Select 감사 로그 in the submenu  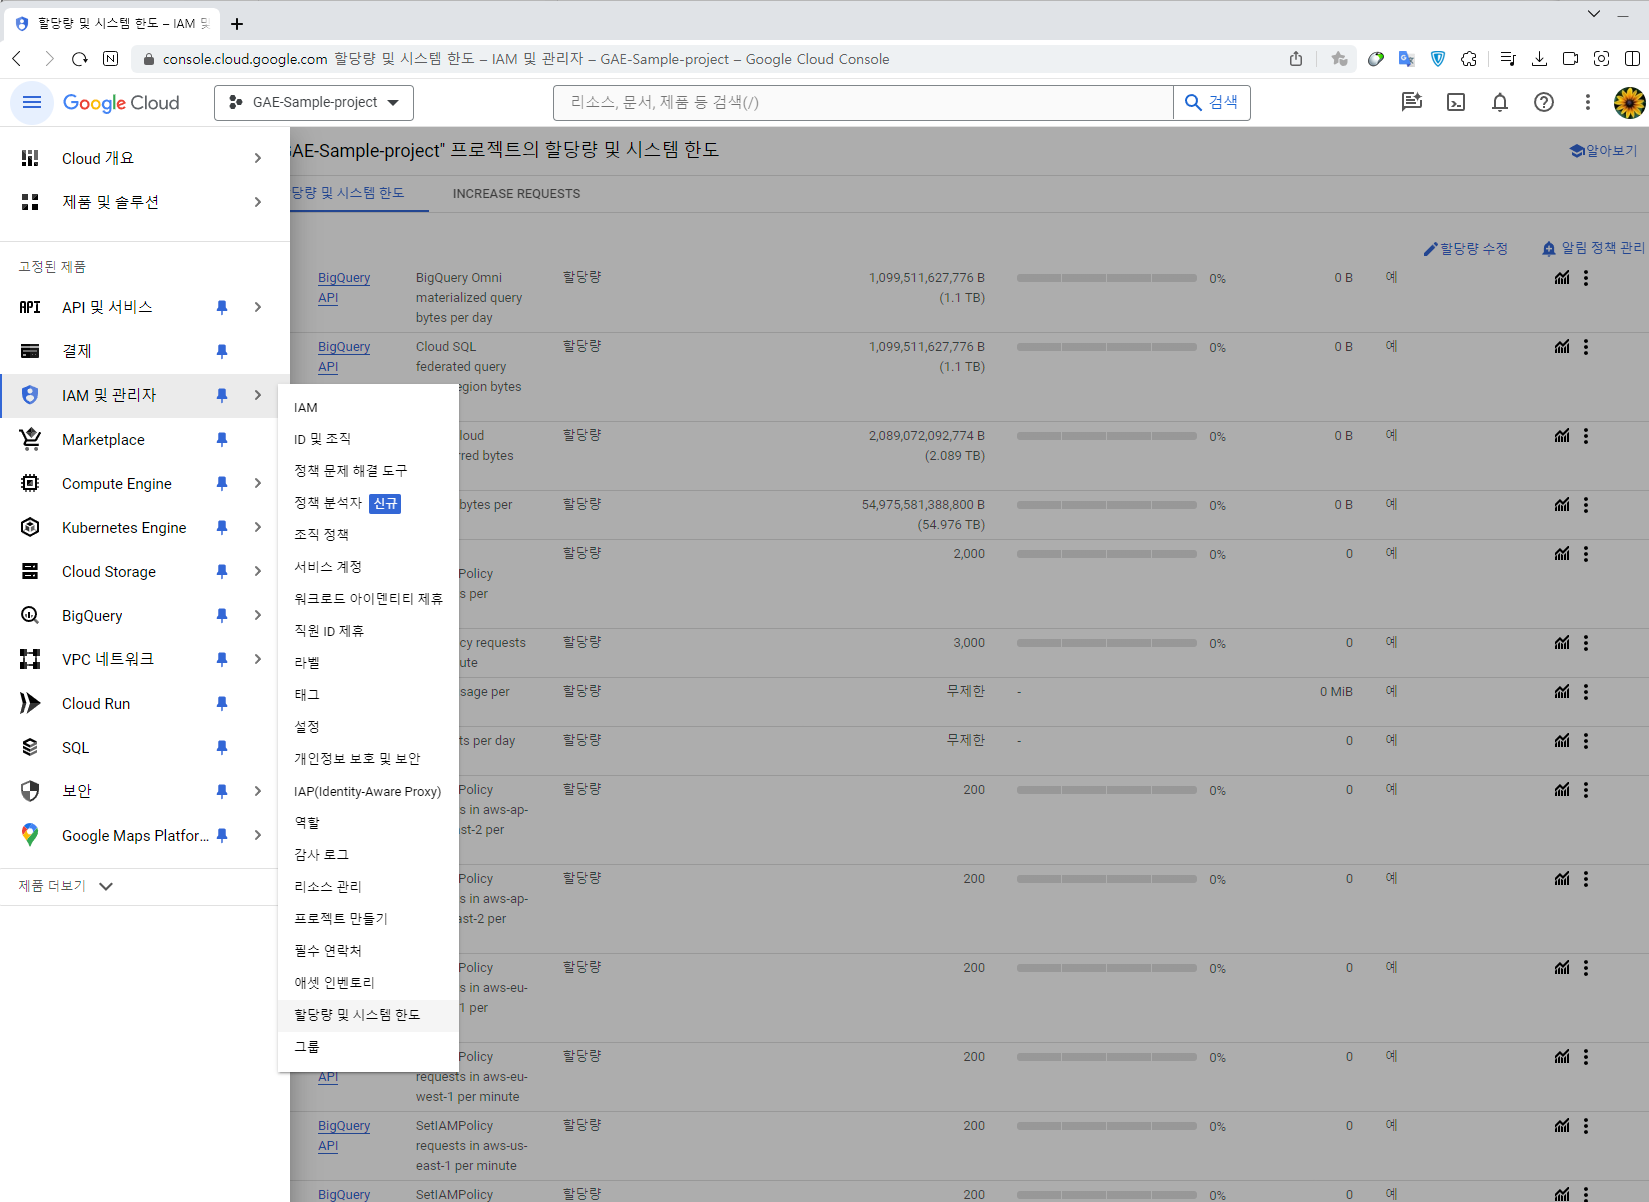click(x=368, y=855)
